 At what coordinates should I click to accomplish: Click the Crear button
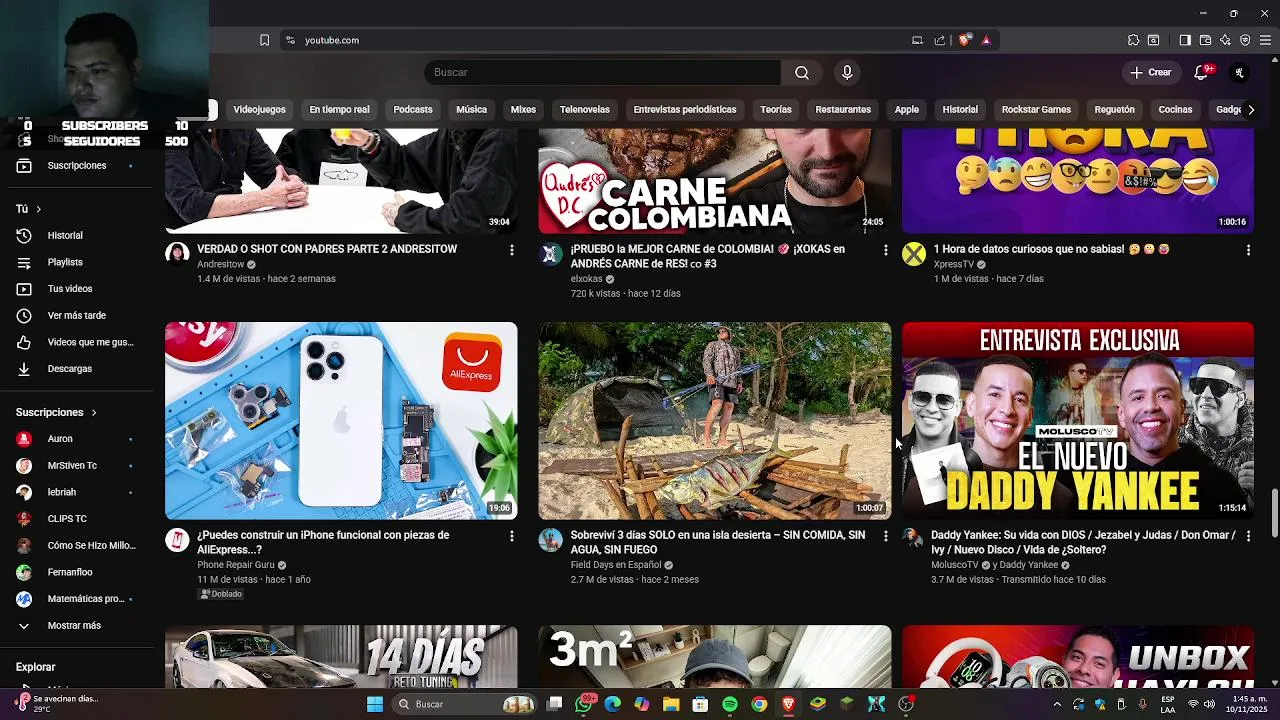coord(1151,72)
